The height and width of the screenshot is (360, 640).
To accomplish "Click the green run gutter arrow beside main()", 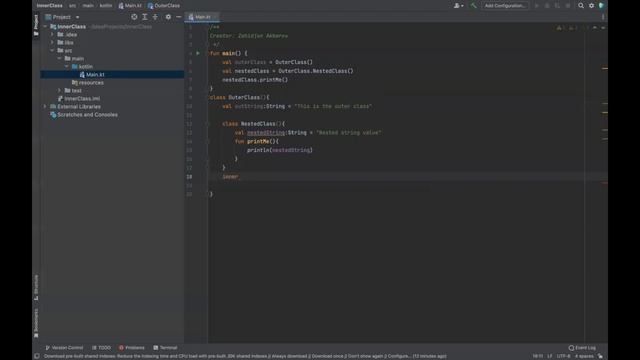I will 198,53.
